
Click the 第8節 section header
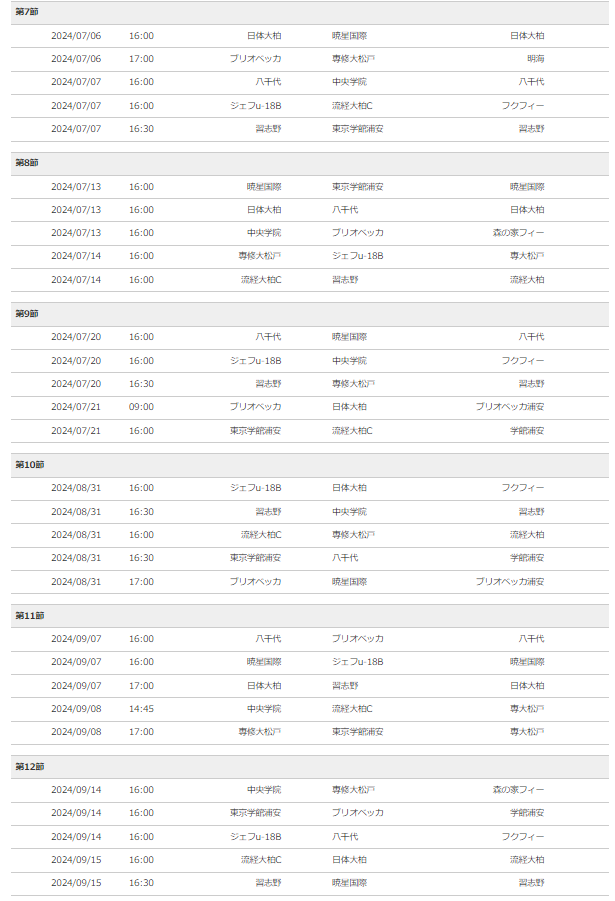[309, 163]
